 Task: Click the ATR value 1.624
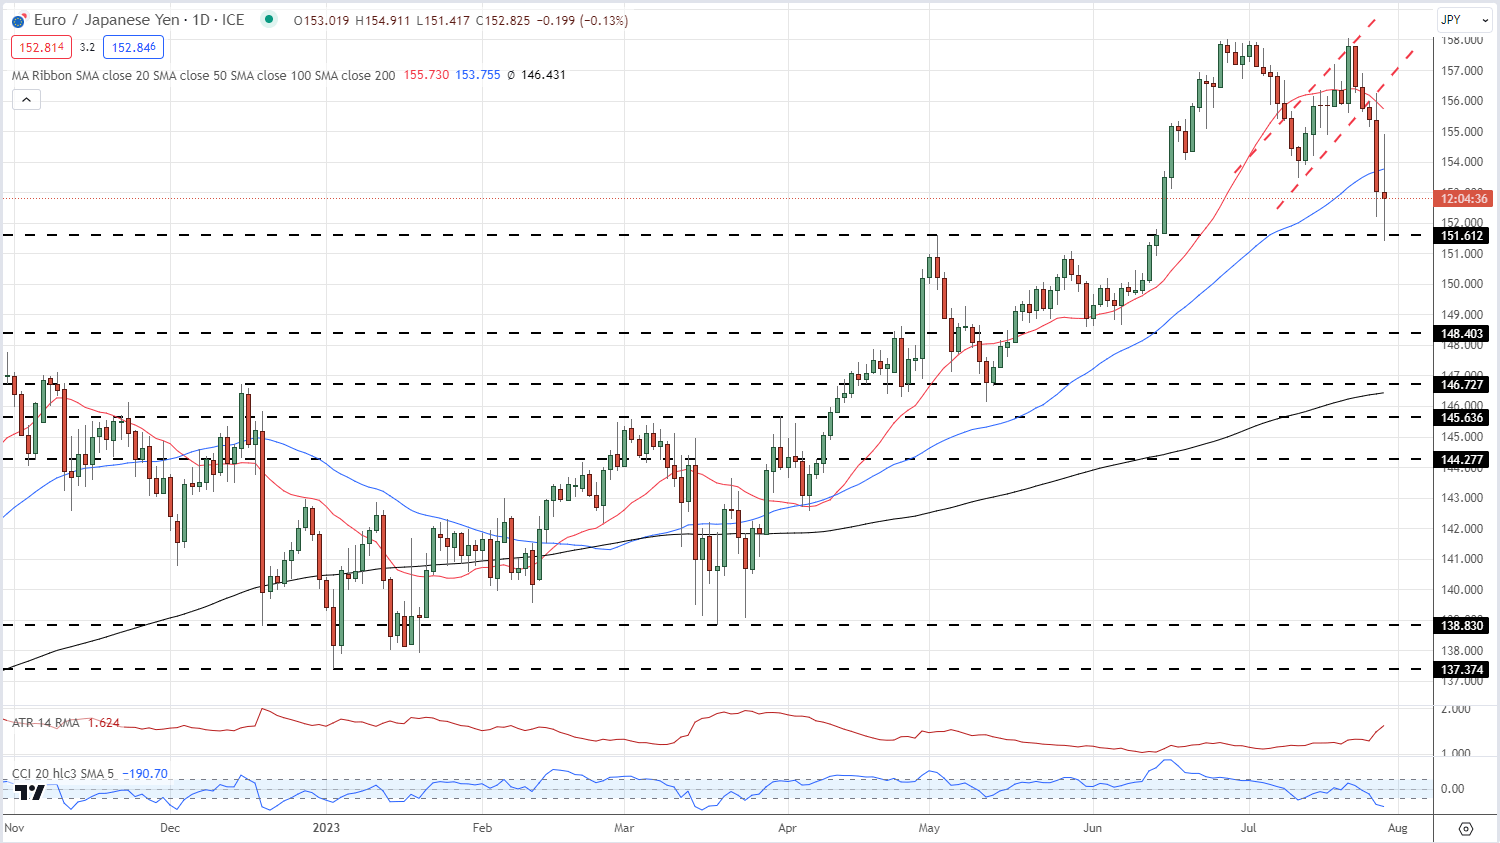pyautogui.click(x=104, y=723)
